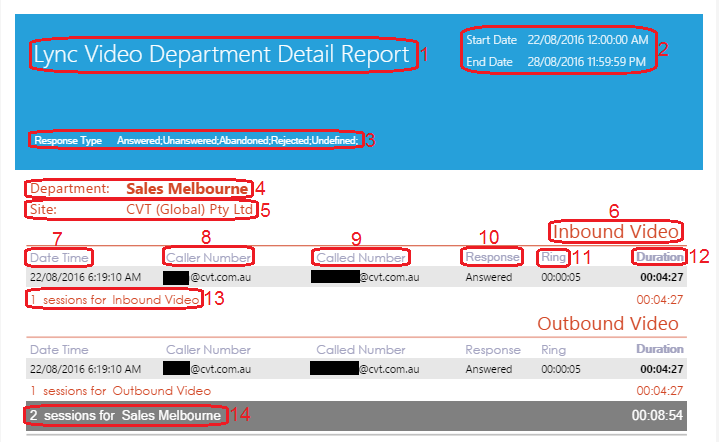Click the inbound row date 22/08/2016 6:19:10 AM

click(x=85, y=277)
